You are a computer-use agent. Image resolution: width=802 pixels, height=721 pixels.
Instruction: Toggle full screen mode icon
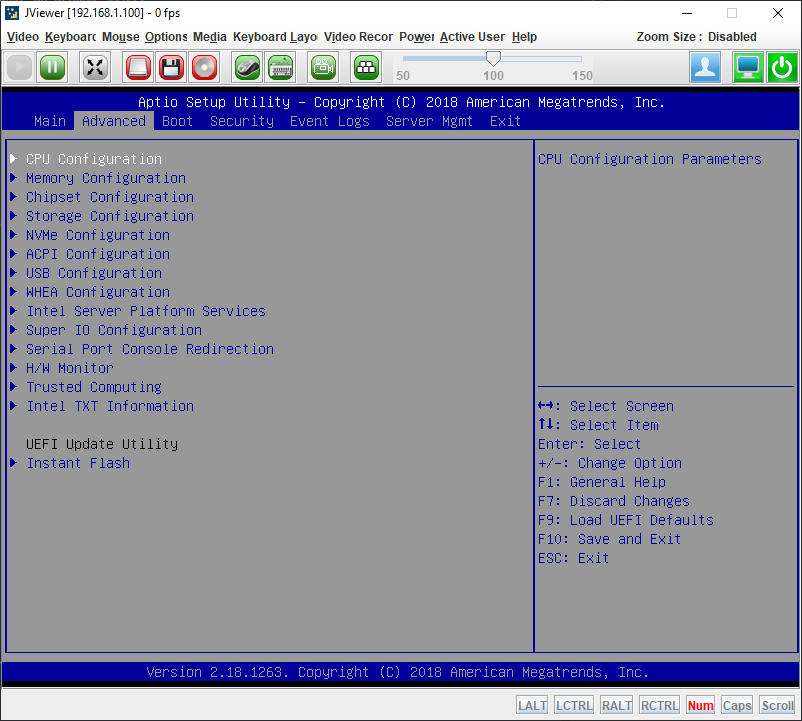click(x=95, y=67)
